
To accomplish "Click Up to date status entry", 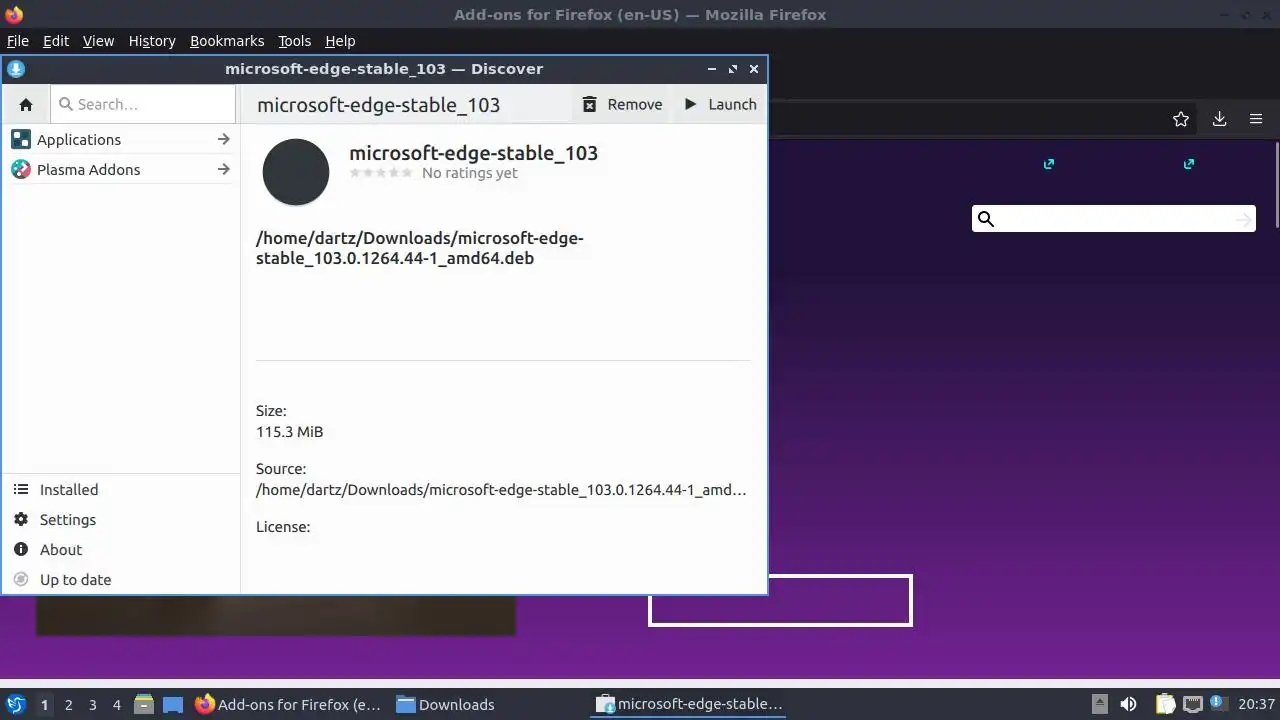I will coord(120,580).
